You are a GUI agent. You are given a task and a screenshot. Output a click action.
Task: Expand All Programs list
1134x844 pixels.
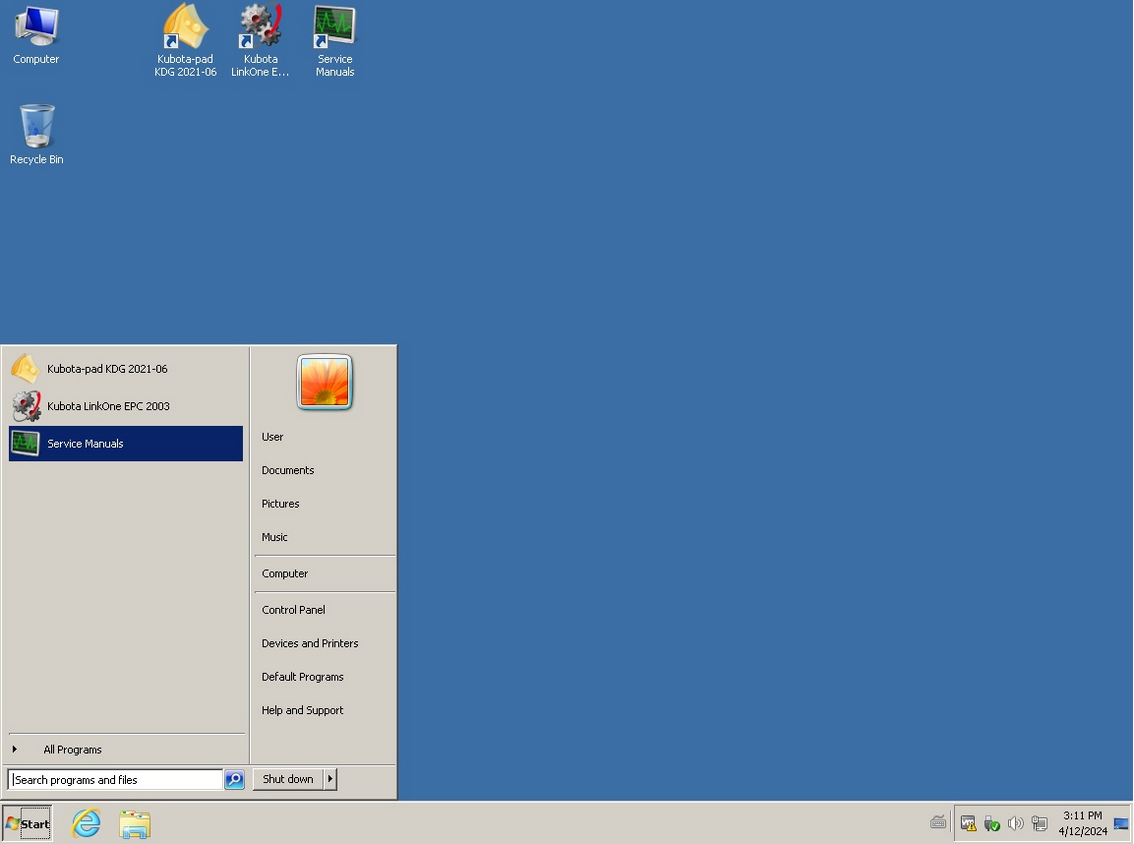coord(126,749)
